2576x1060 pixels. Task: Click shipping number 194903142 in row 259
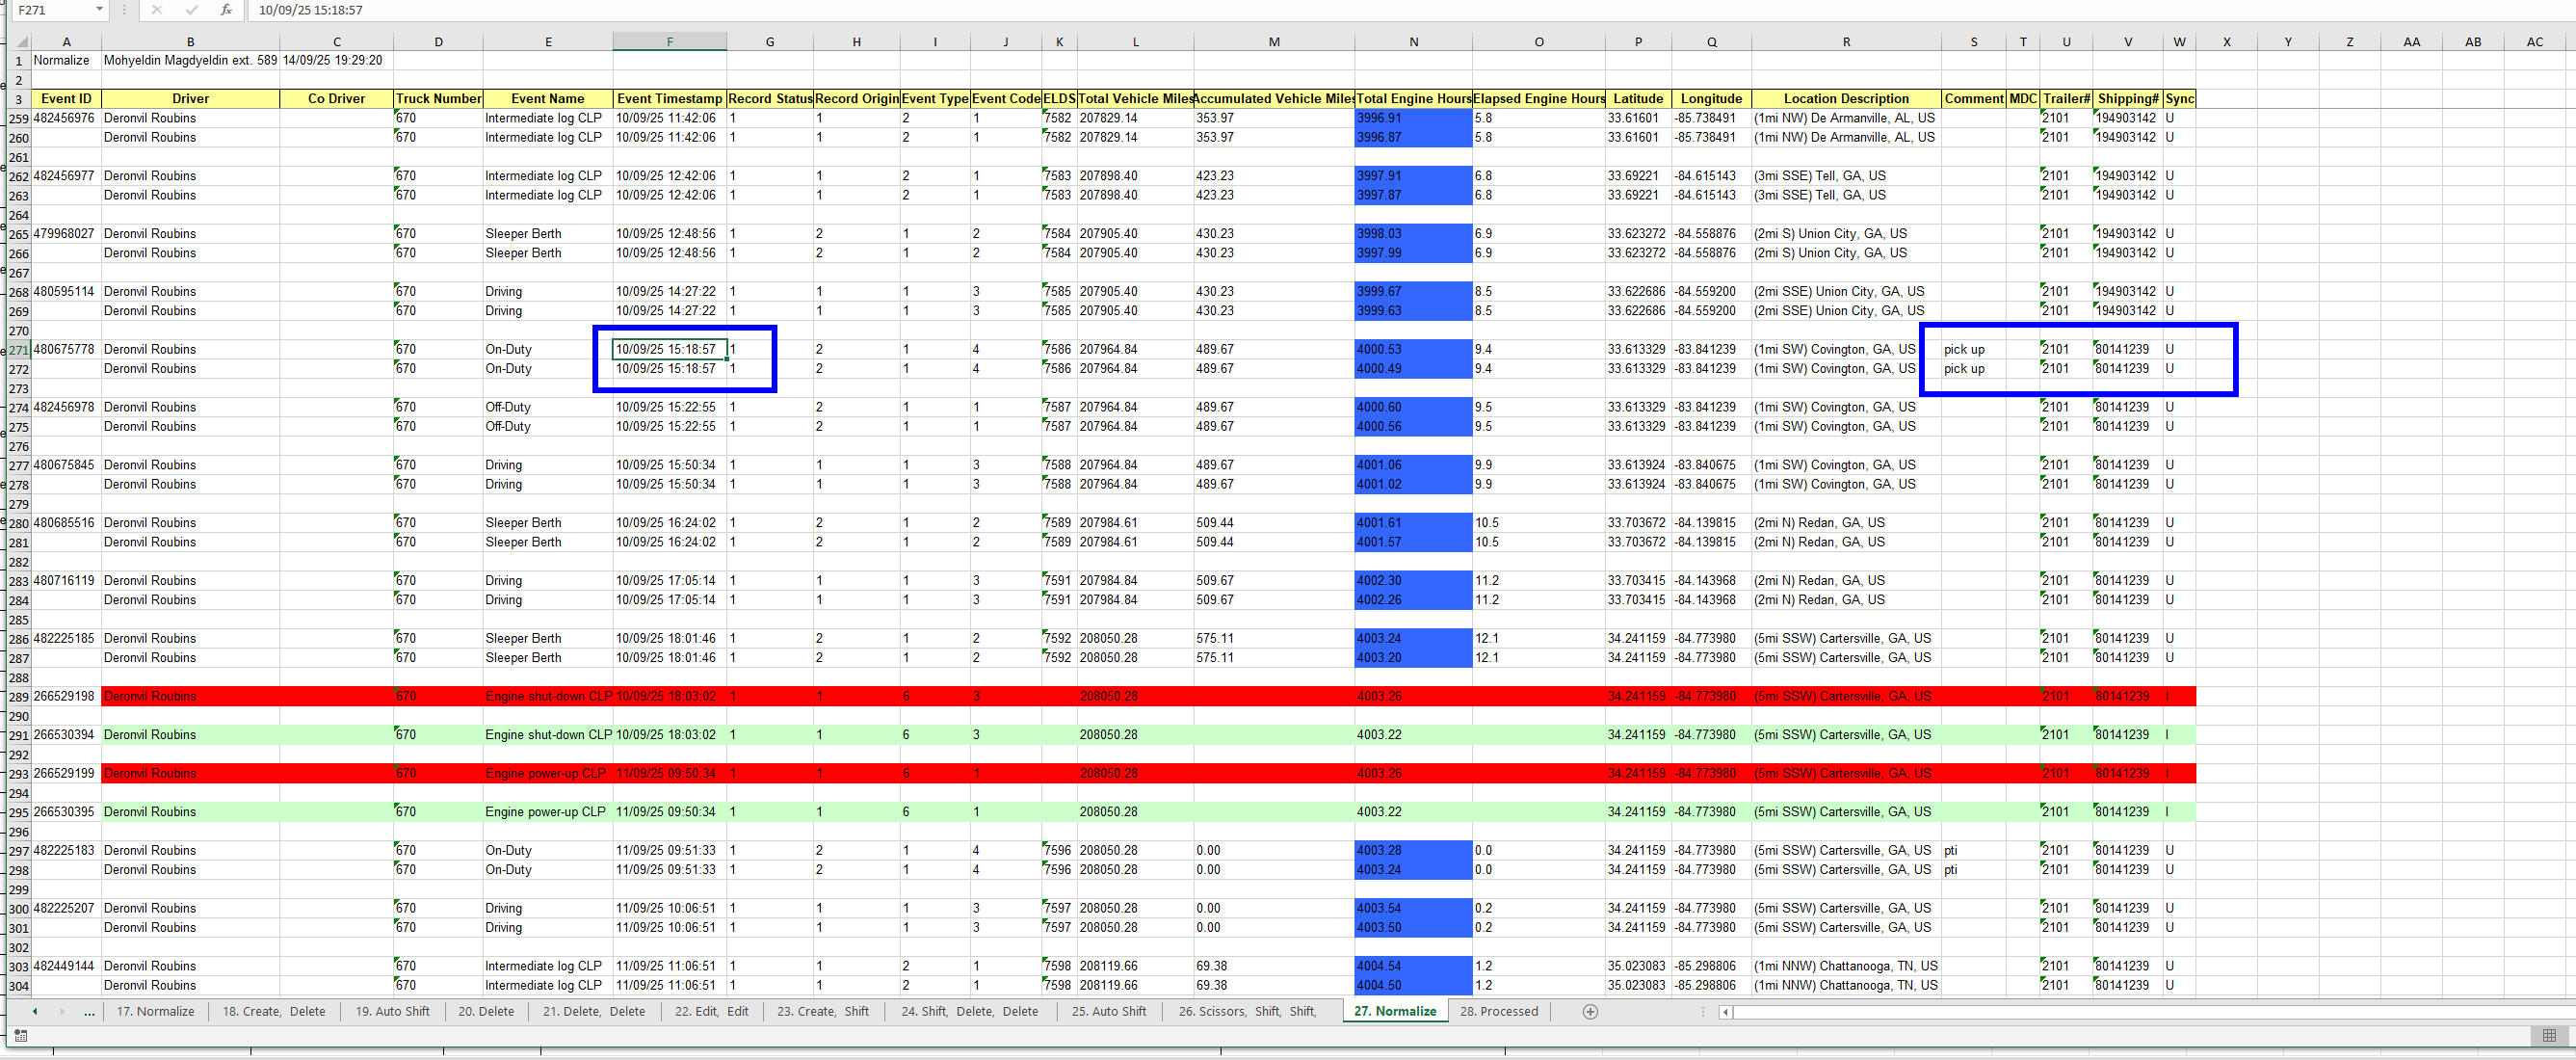click(2128, 118)
